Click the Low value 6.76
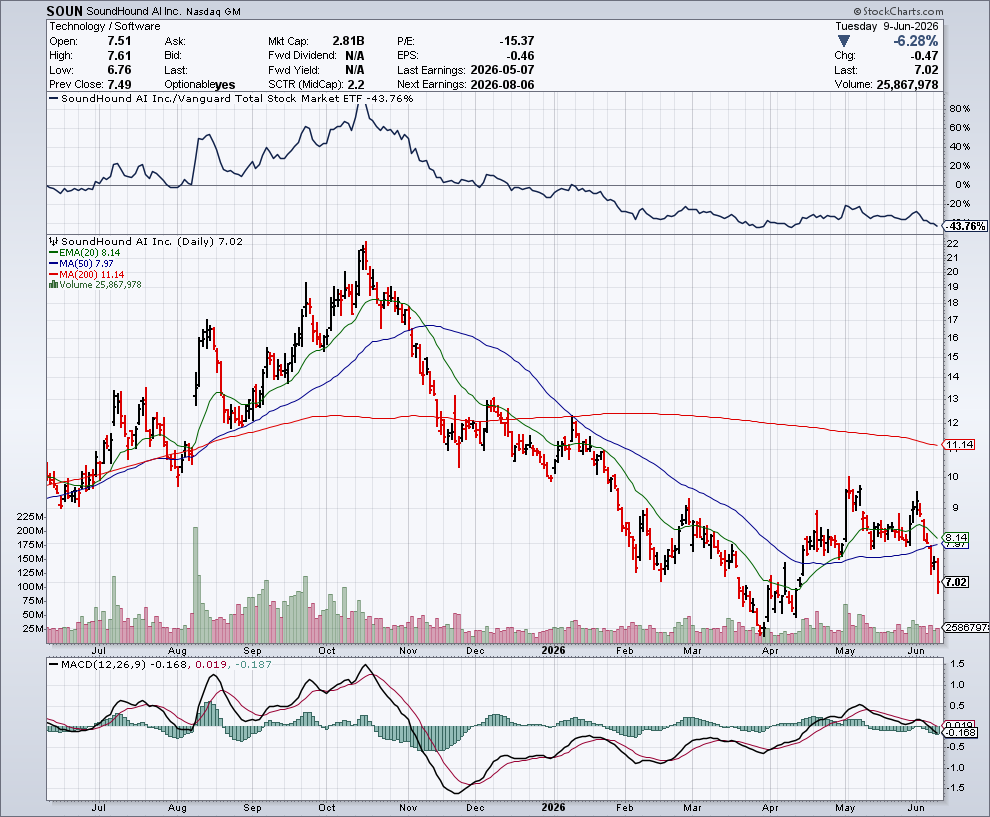Screen dimensions: 990x817 [119, 70]
